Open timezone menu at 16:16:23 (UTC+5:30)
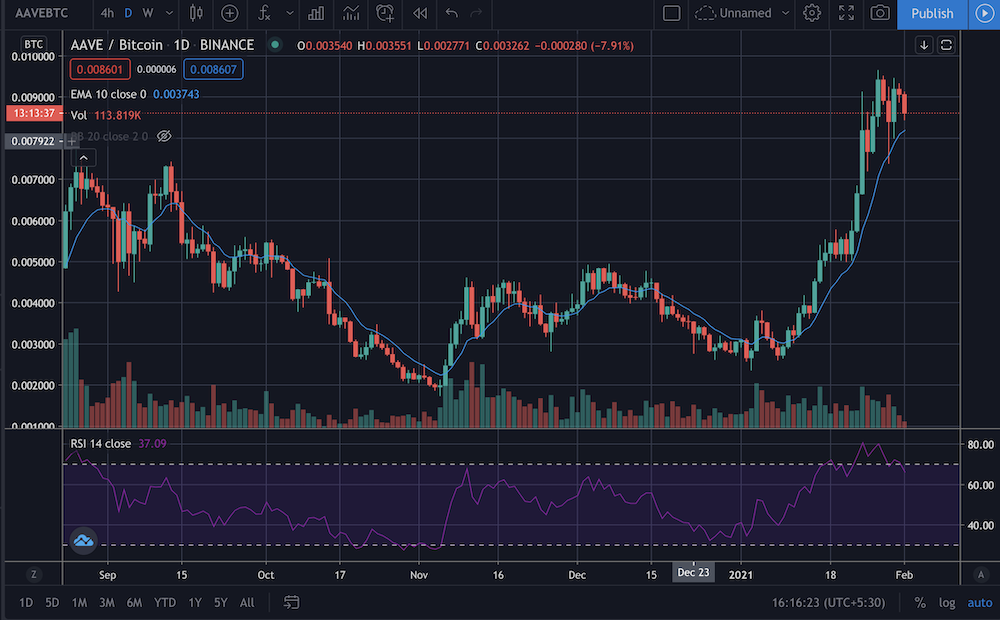This screenshot has width=1000, height=620. point(828,602)
